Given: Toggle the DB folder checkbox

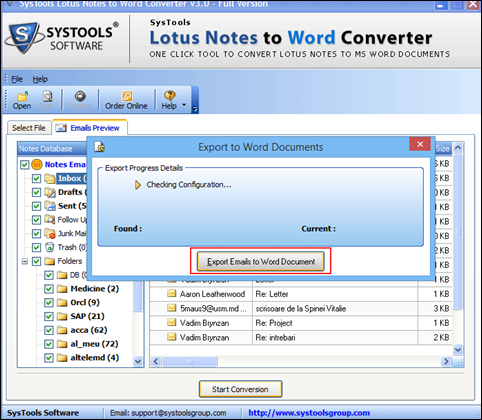Looking at the screenshot, I should click(x=49, y=275).
